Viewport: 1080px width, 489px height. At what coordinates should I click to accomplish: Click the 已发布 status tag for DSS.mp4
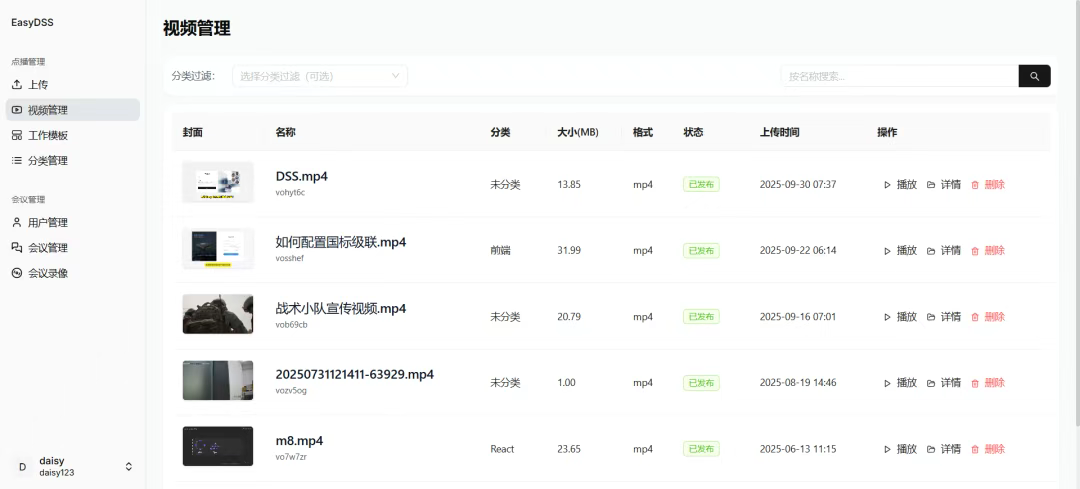701,185
